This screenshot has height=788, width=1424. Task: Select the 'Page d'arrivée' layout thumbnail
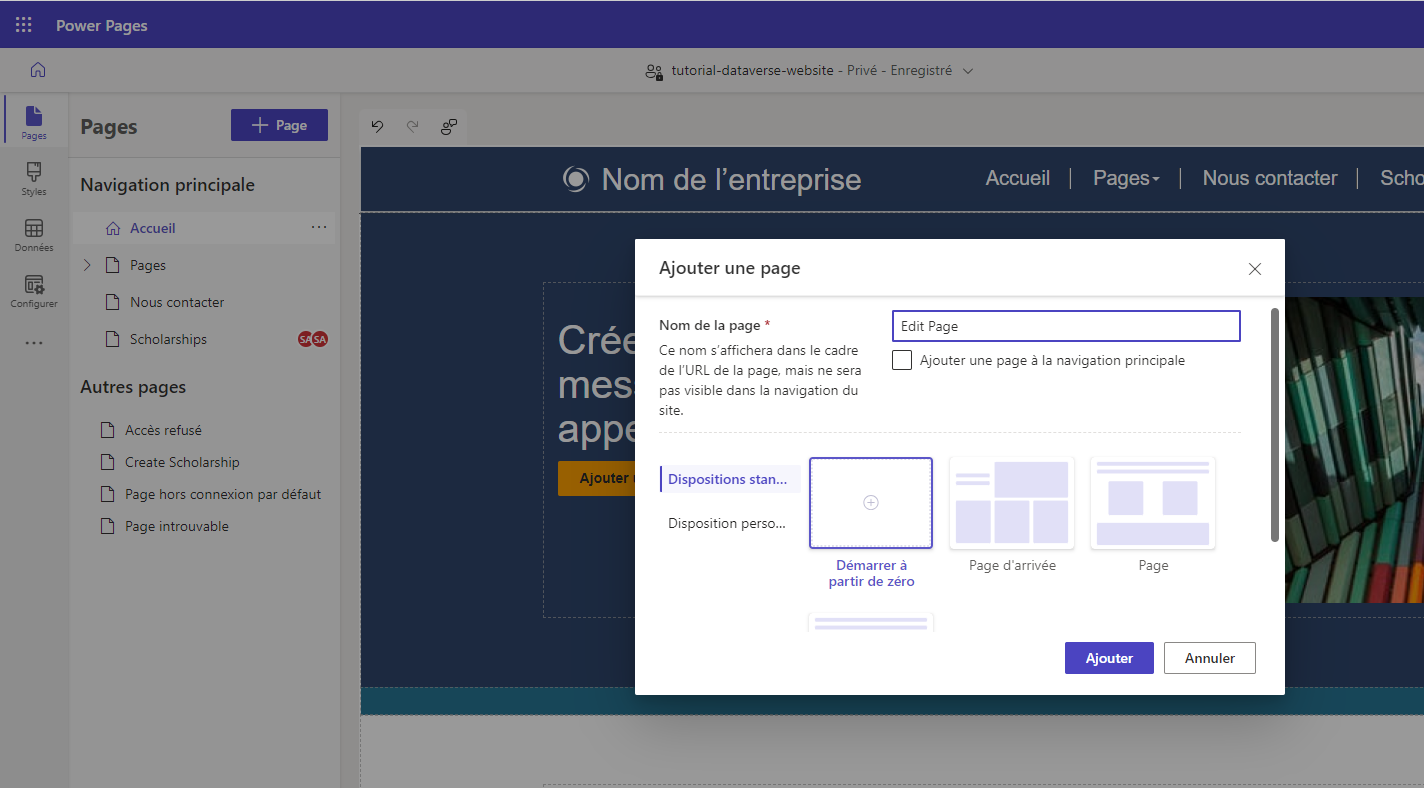[1011, 503]
